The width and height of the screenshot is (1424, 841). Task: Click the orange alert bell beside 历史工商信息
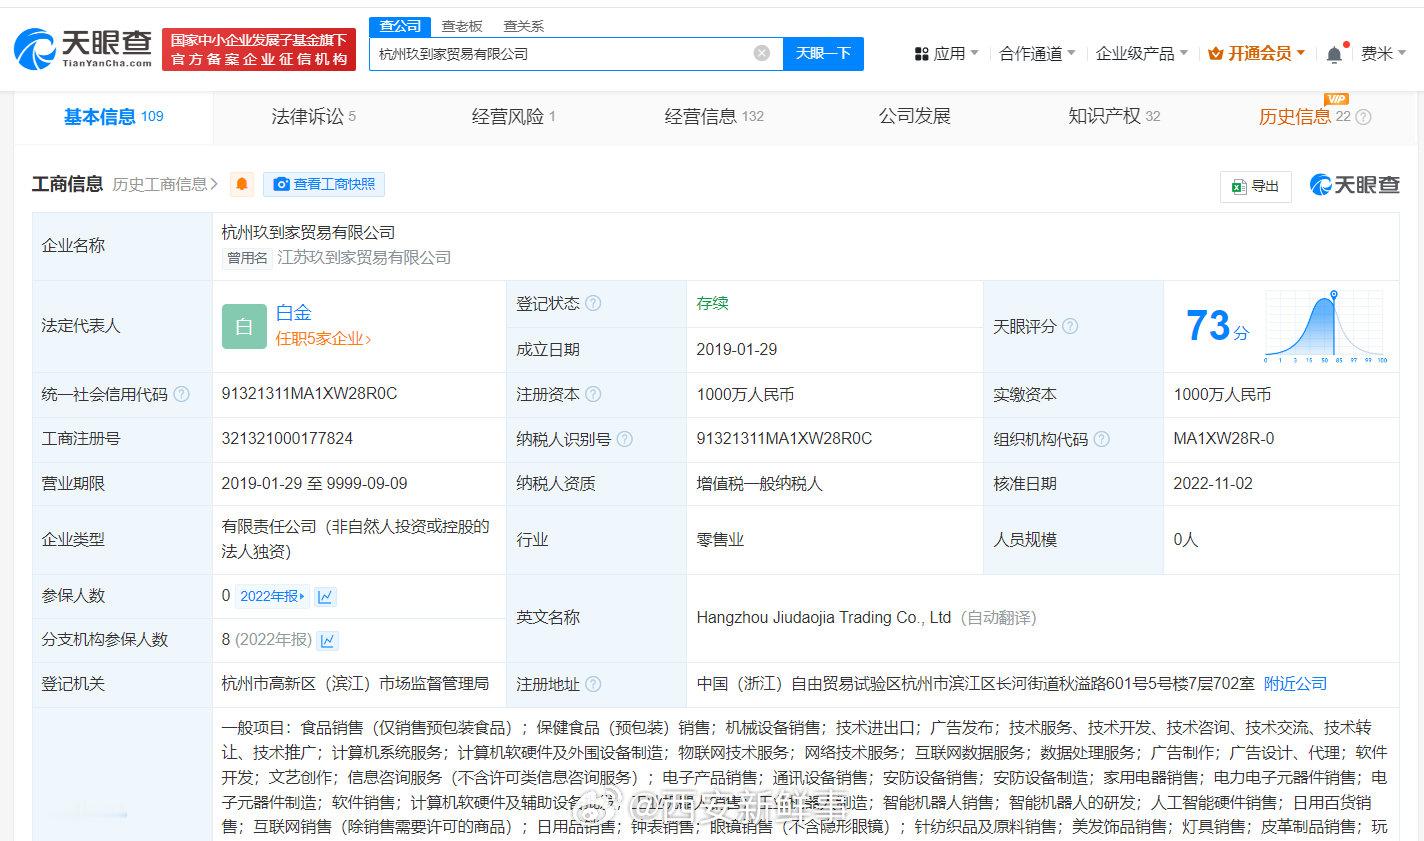click(x=241, y=184)
